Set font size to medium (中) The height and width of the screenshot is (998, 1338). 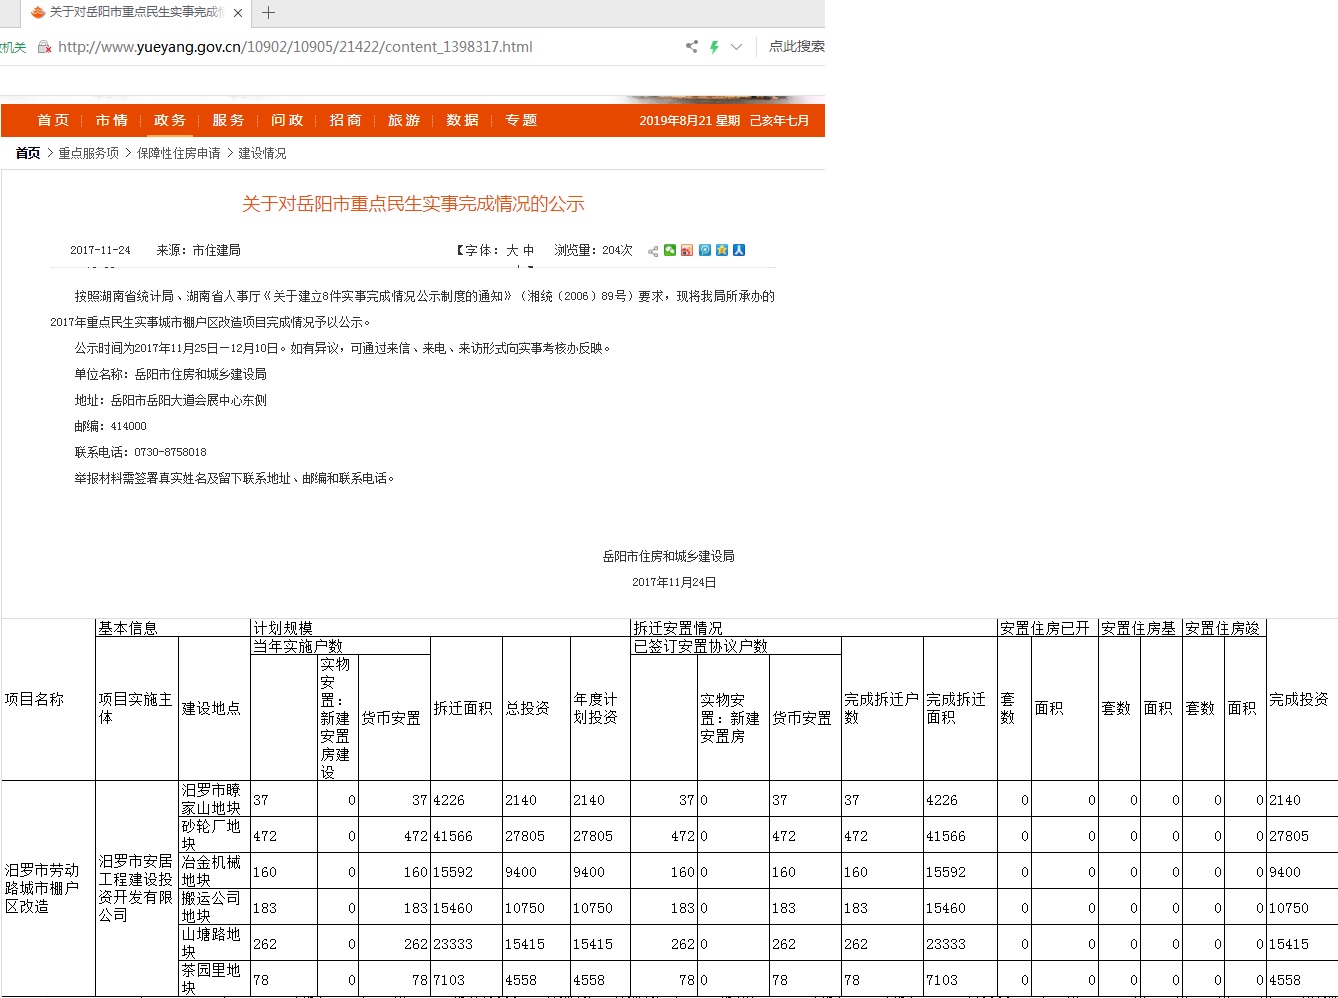[528, 251]
